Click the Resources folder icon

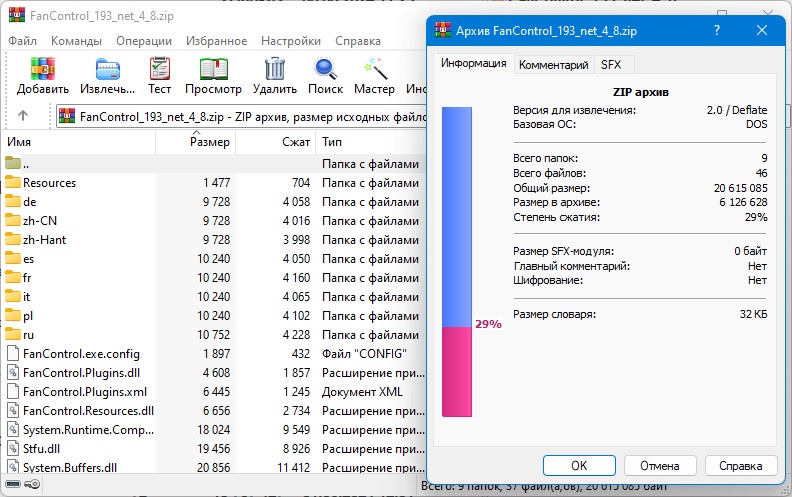(13, 182)
